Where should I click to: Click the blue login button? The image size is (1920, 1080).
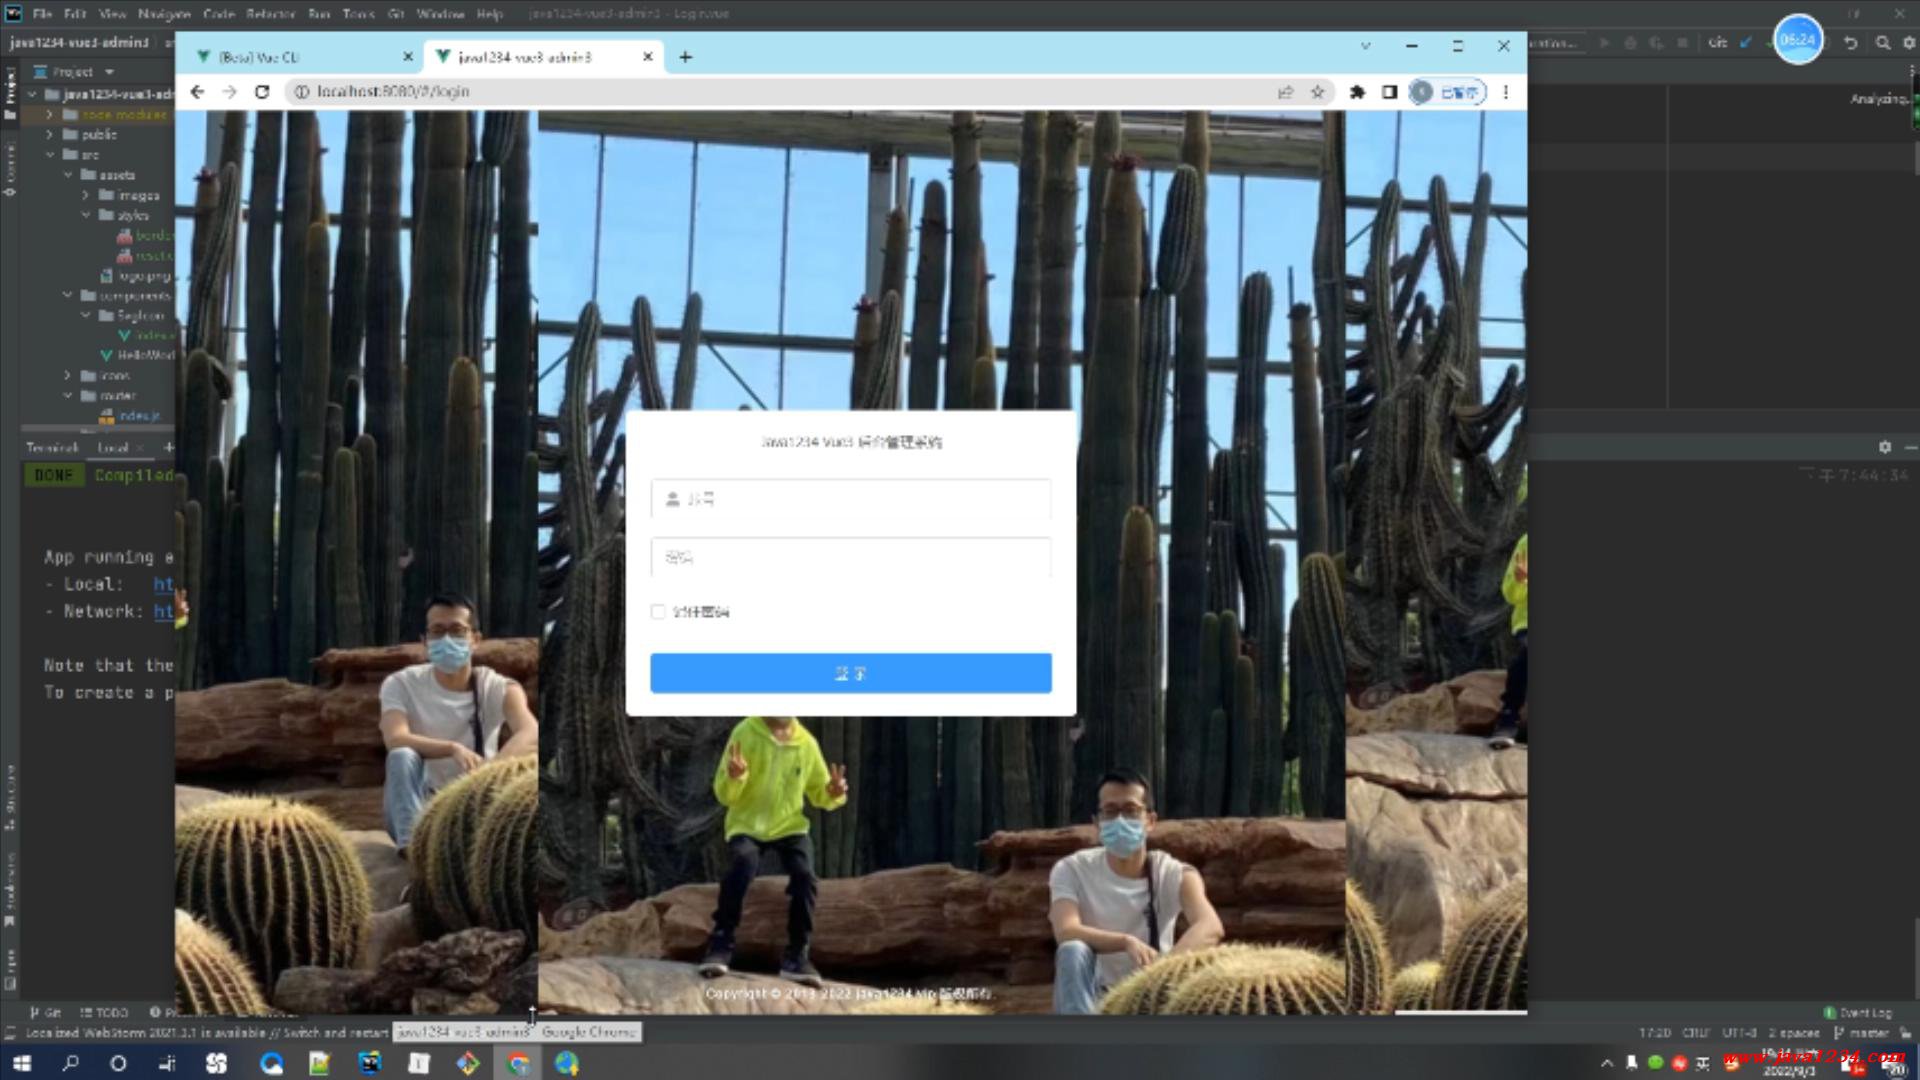pyautogui.click(x=851, y=674)
